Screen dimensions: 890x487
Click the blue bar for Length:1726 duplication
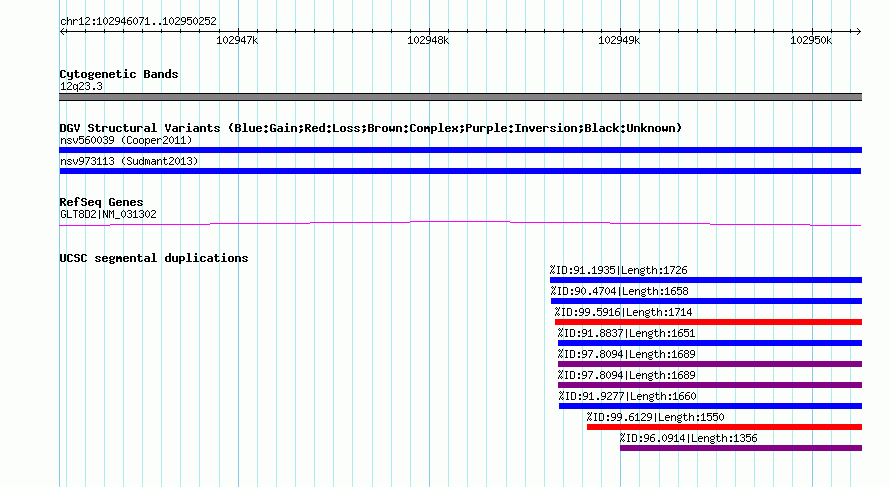(706, 280)
